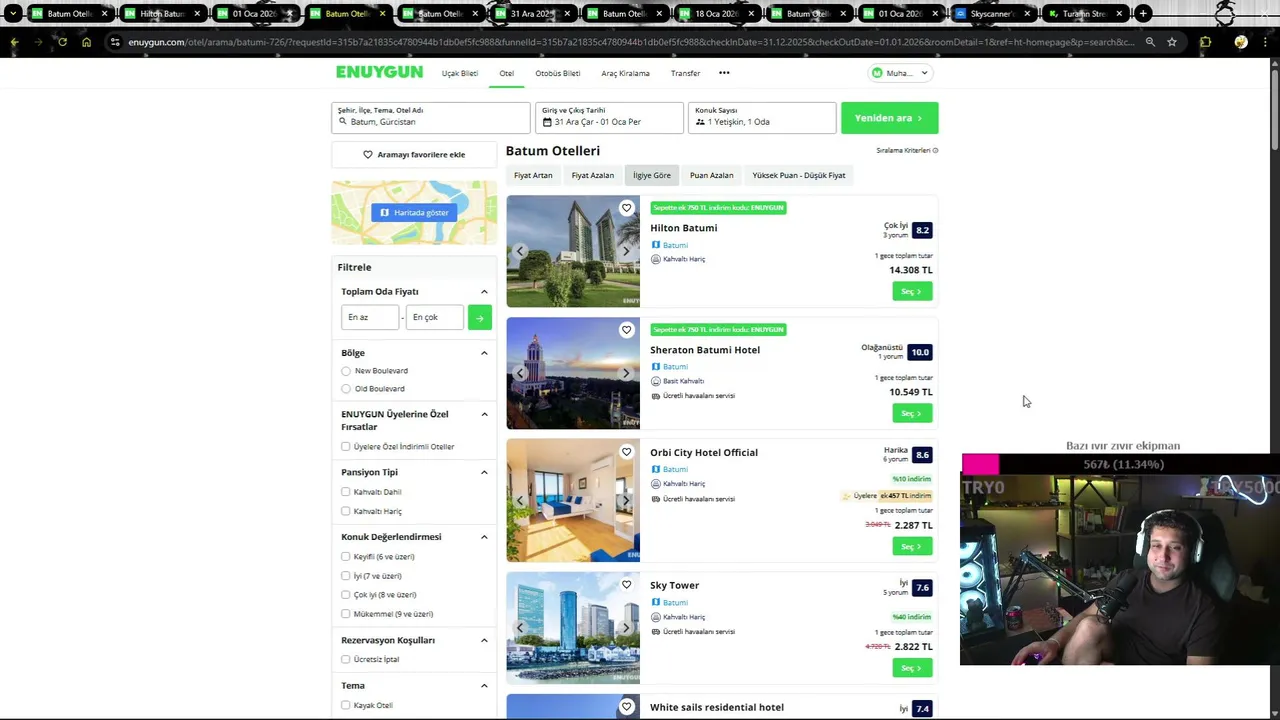1280x720 pixels.
Task: Show previous photo of Hilton Batumi
Action: [x=520, y=251]
